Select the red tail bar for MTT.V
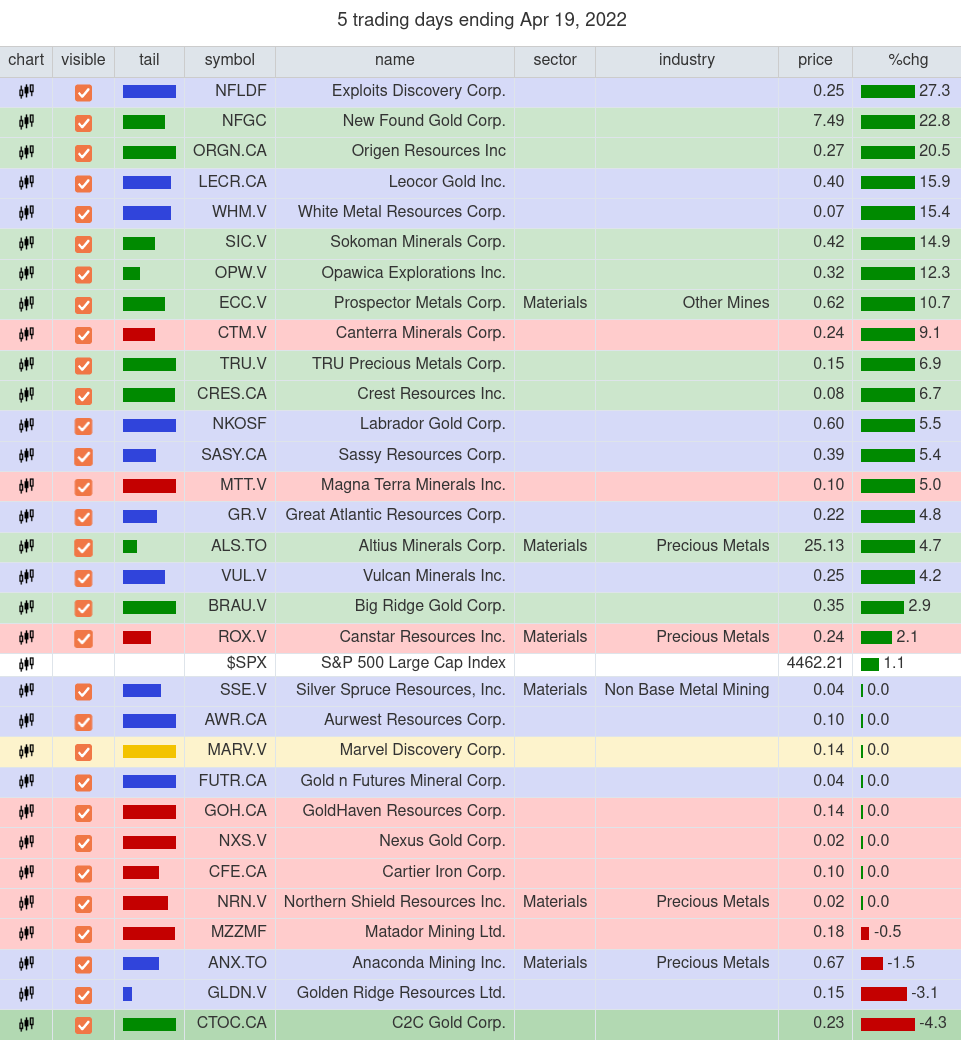Screen dimensions: 961x1040 [149, 486]
